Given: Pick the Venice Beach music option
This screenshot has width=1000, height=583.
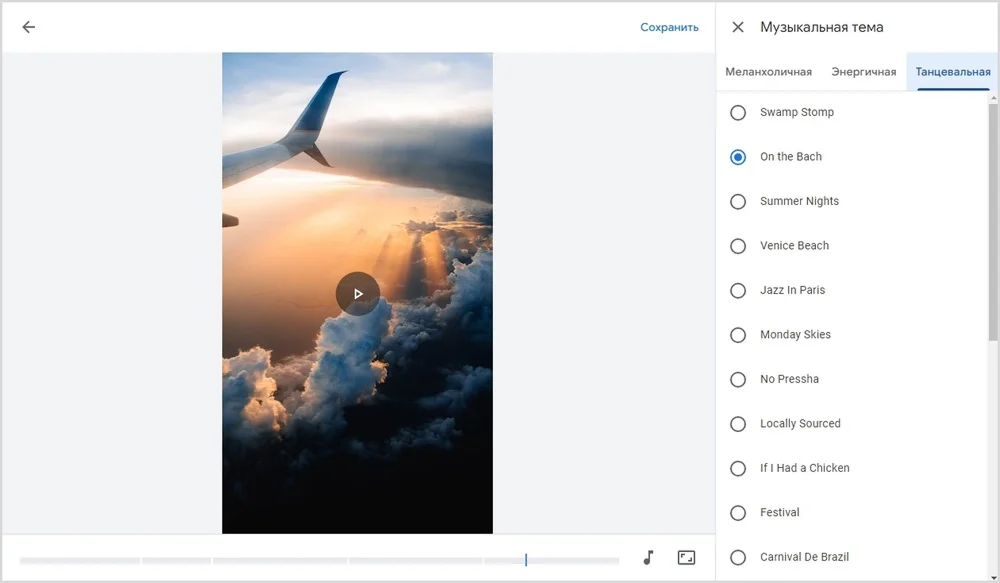Looking at the screenshot, I should click(x=738, y=246).
